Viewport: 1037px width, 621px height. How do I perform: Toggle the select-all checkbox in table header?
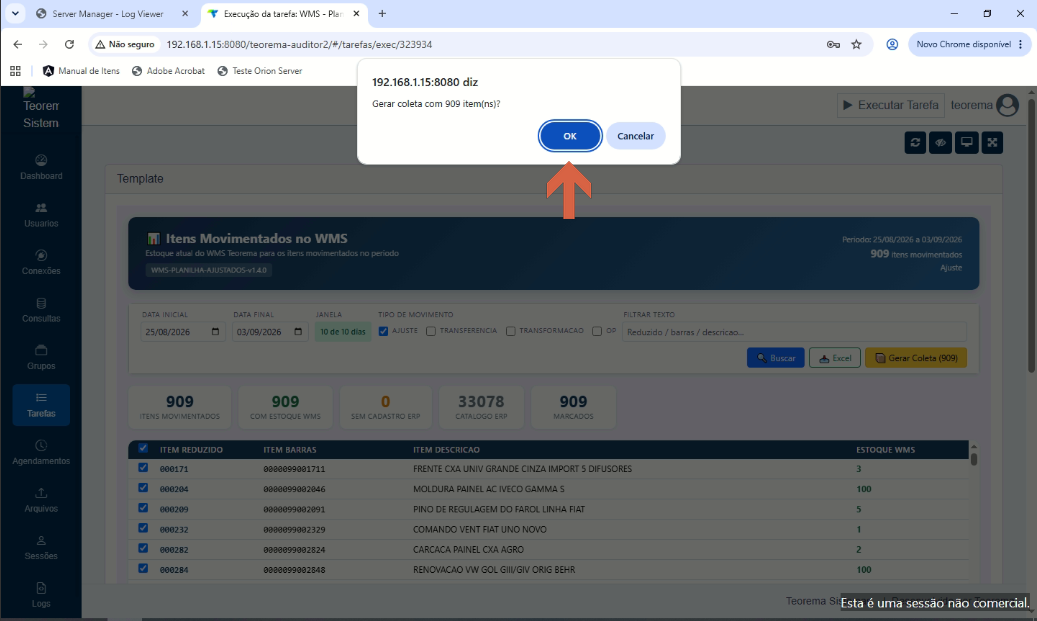[143, 448]
